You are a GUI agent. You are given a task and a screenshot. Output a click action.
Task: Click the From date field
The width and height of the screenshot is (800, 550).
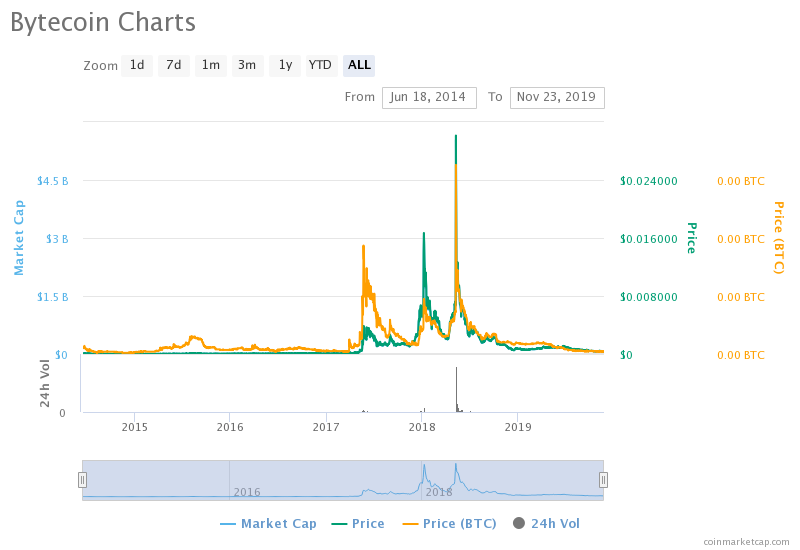pos(429,97)
